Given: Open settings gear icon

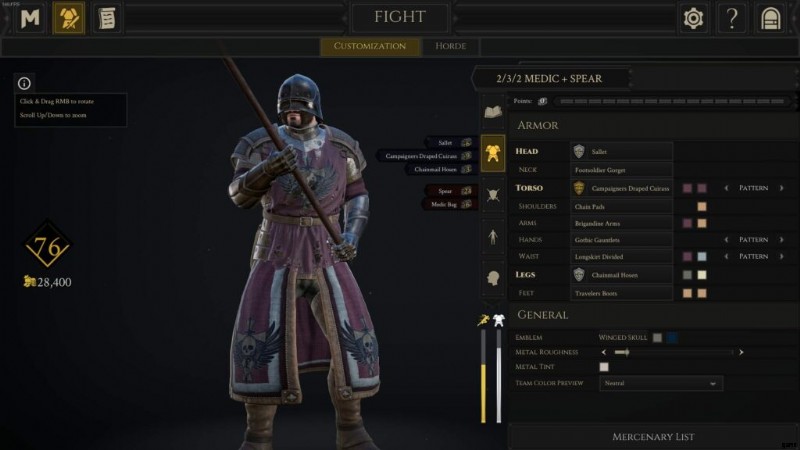Looking at the screenshot, I should pos(693,18).
